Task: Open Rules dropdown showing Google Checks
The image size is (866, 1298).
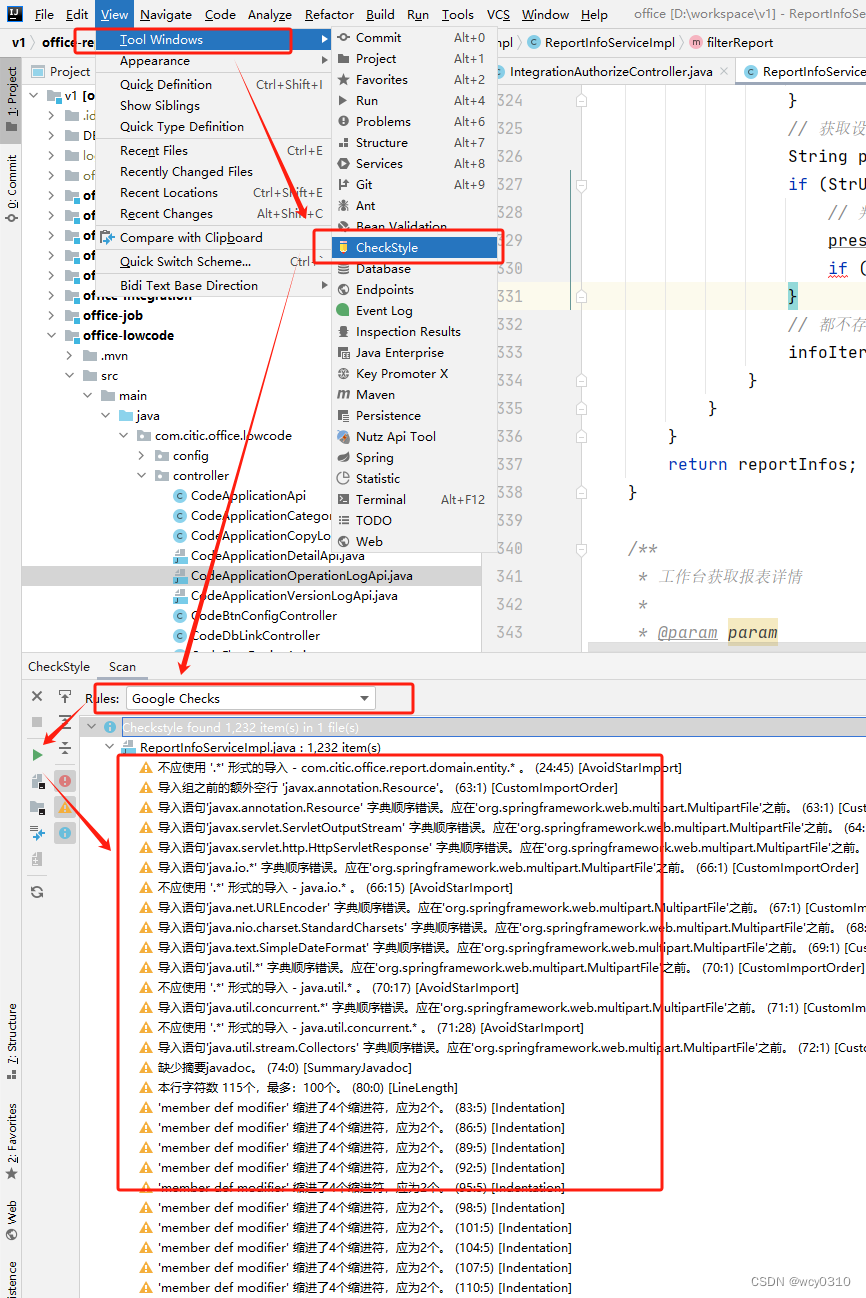Action: pyautogui.click(x=250, y=699)
